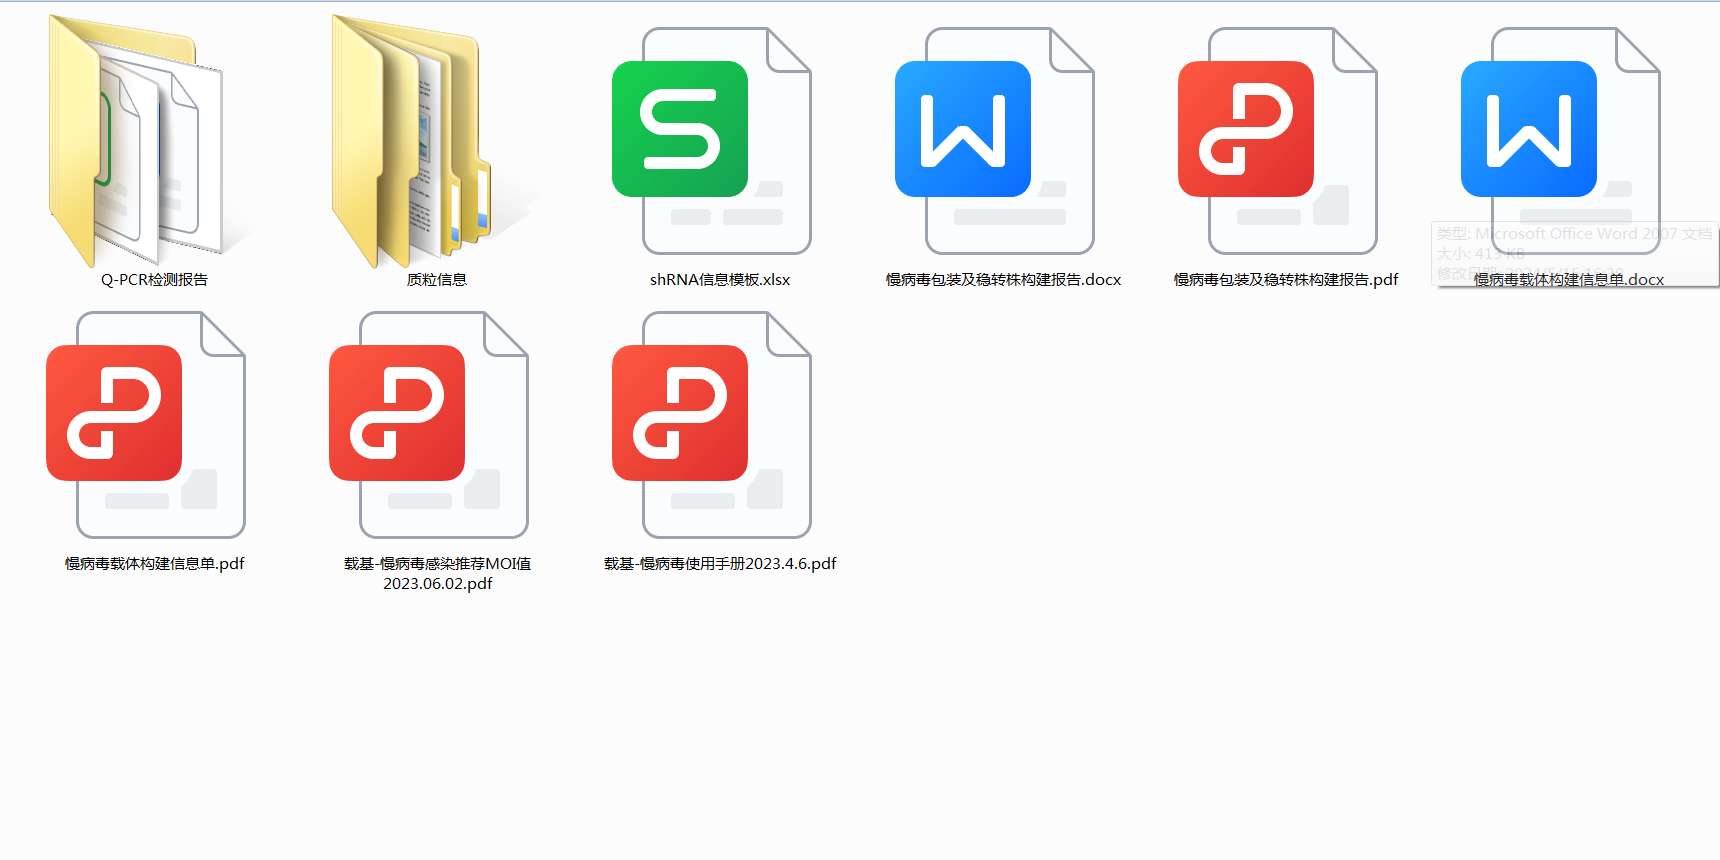This screenshot has height=860, width=1720.
Task: Select the 慢病毒载体构建信息单.pdf icon
Action: (145, 425)
